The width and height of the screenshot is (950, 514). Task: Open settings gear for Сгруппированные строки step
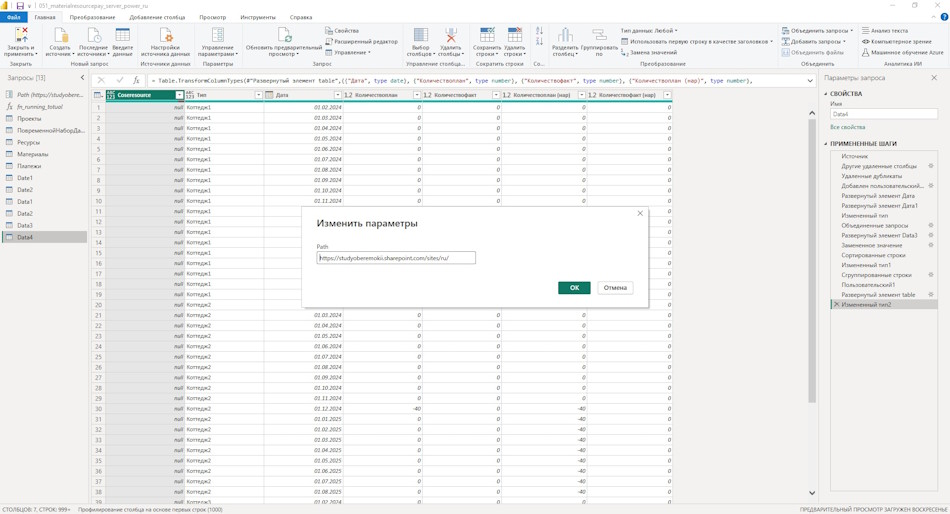(931, 275)
